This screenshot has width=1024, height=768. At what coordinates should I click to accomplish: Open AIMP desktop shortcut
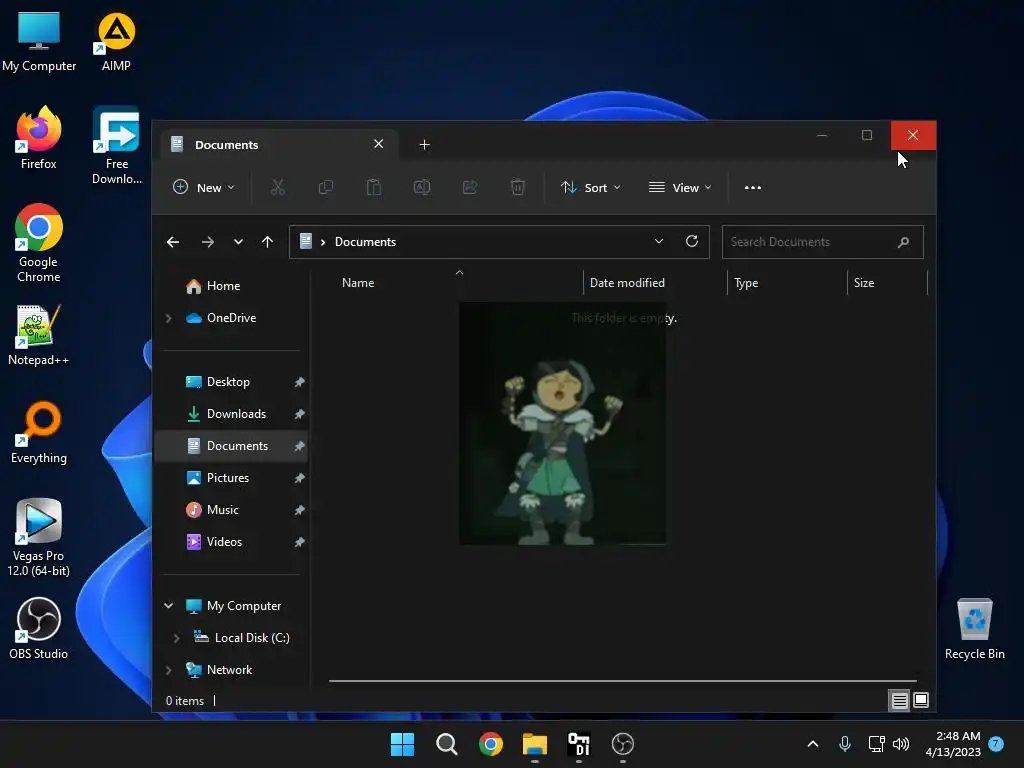116,42
